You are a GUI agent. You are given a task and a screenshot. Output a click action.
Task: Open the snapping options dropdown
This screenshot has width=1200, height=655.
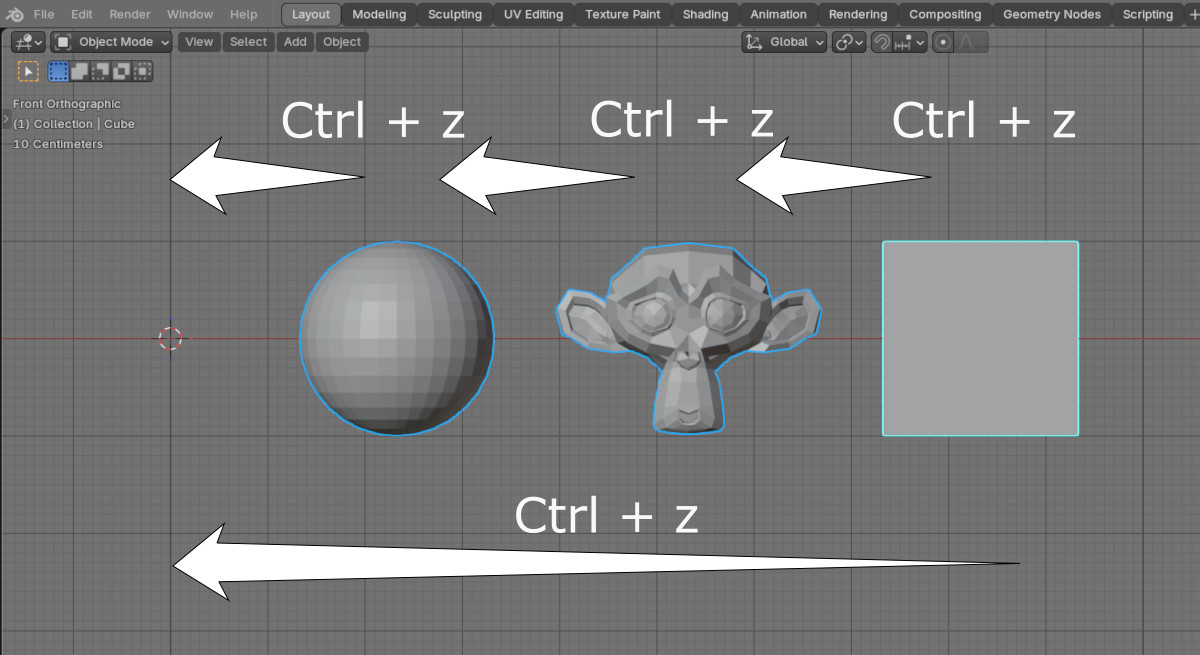coord(910,42)
